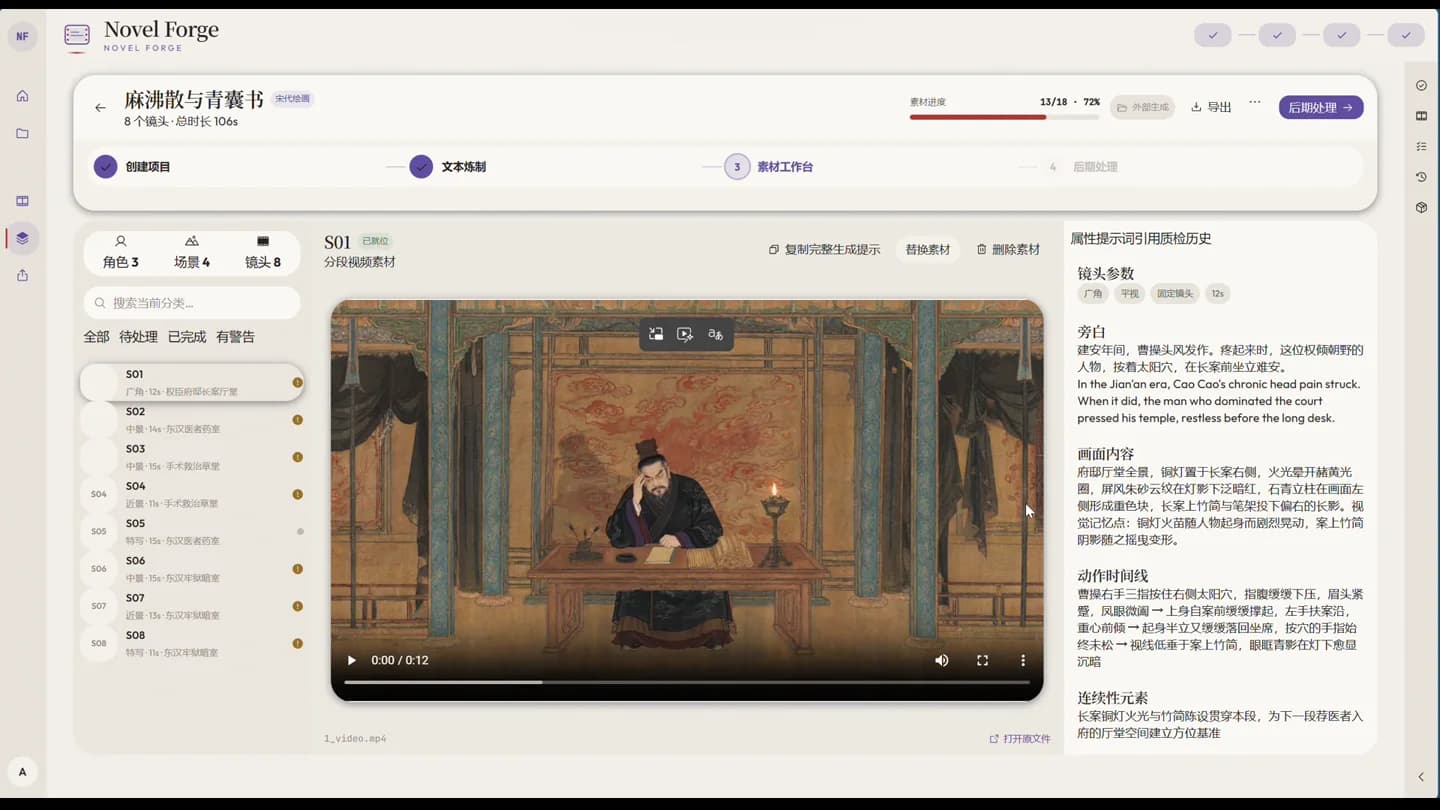Click the 宋代绘画 style tag
Image resolution: width=1440 pixels, height=810 pixels.
pos(293,99)
